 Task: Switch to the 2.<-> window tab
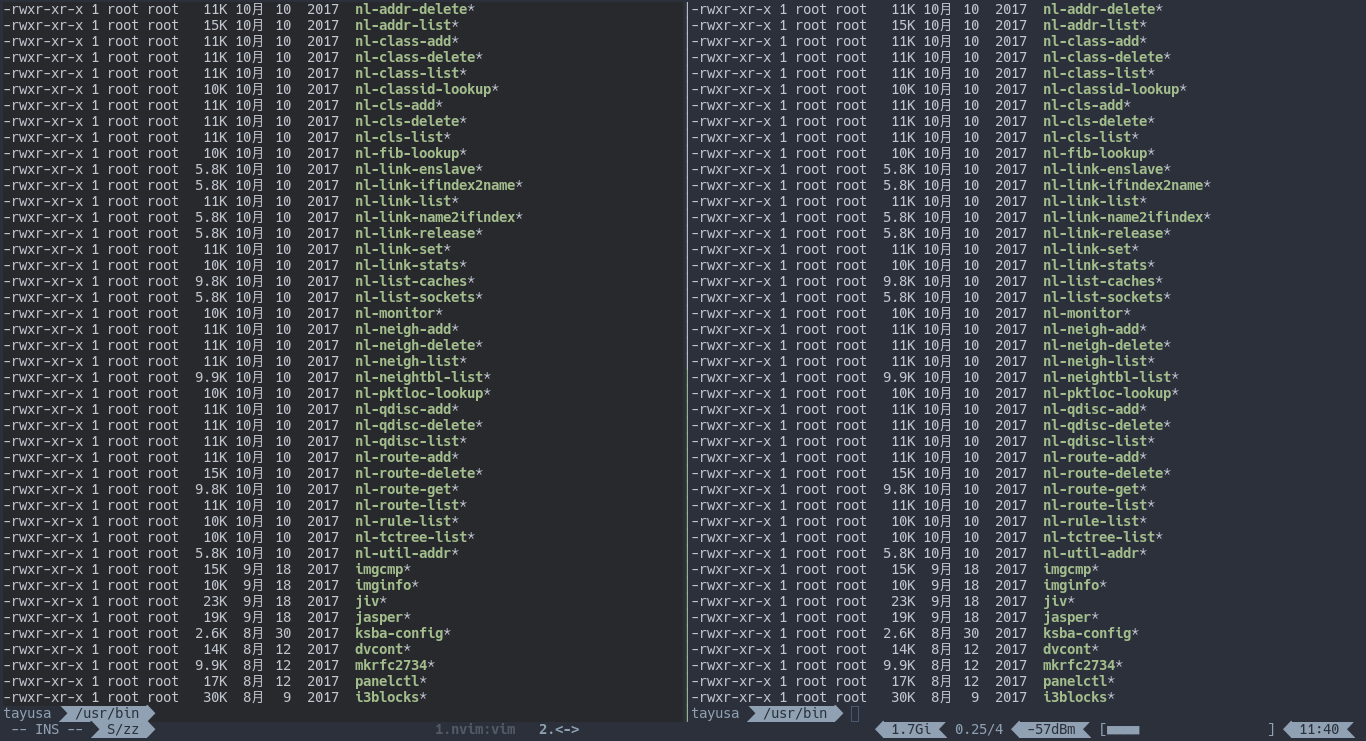point(559,729)
